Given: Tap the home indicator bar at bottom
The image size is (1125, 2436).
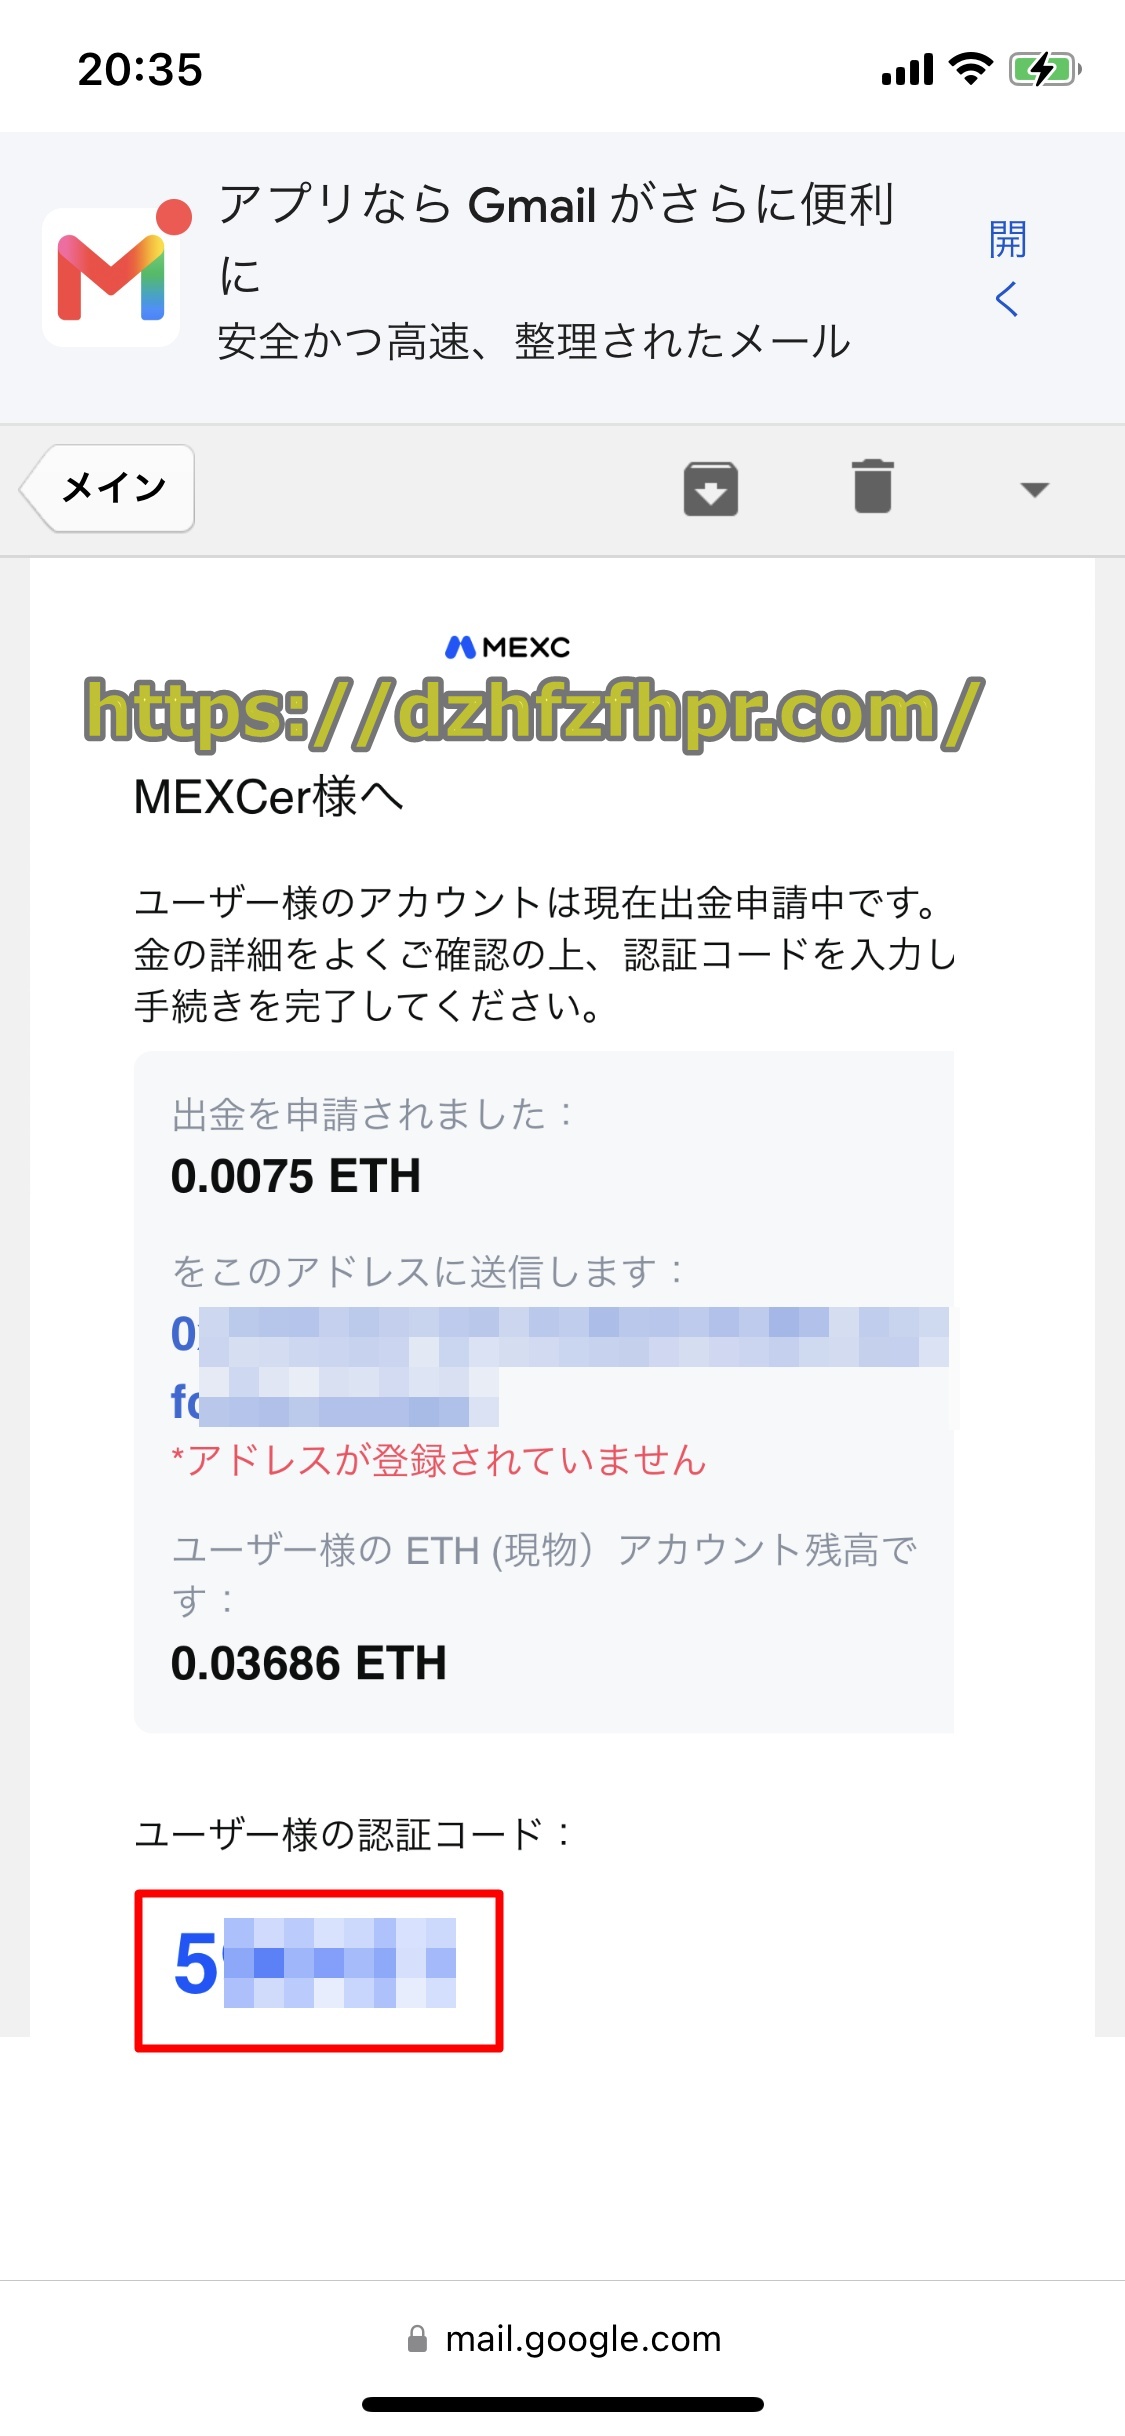Looking at the screenshot, I should pyautogui.click(x=563, y=2404).
